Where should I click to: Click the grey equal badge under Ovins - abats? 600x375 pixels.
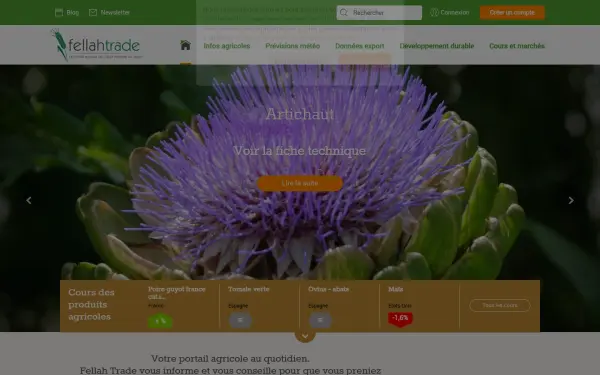(x=320, y=320)
